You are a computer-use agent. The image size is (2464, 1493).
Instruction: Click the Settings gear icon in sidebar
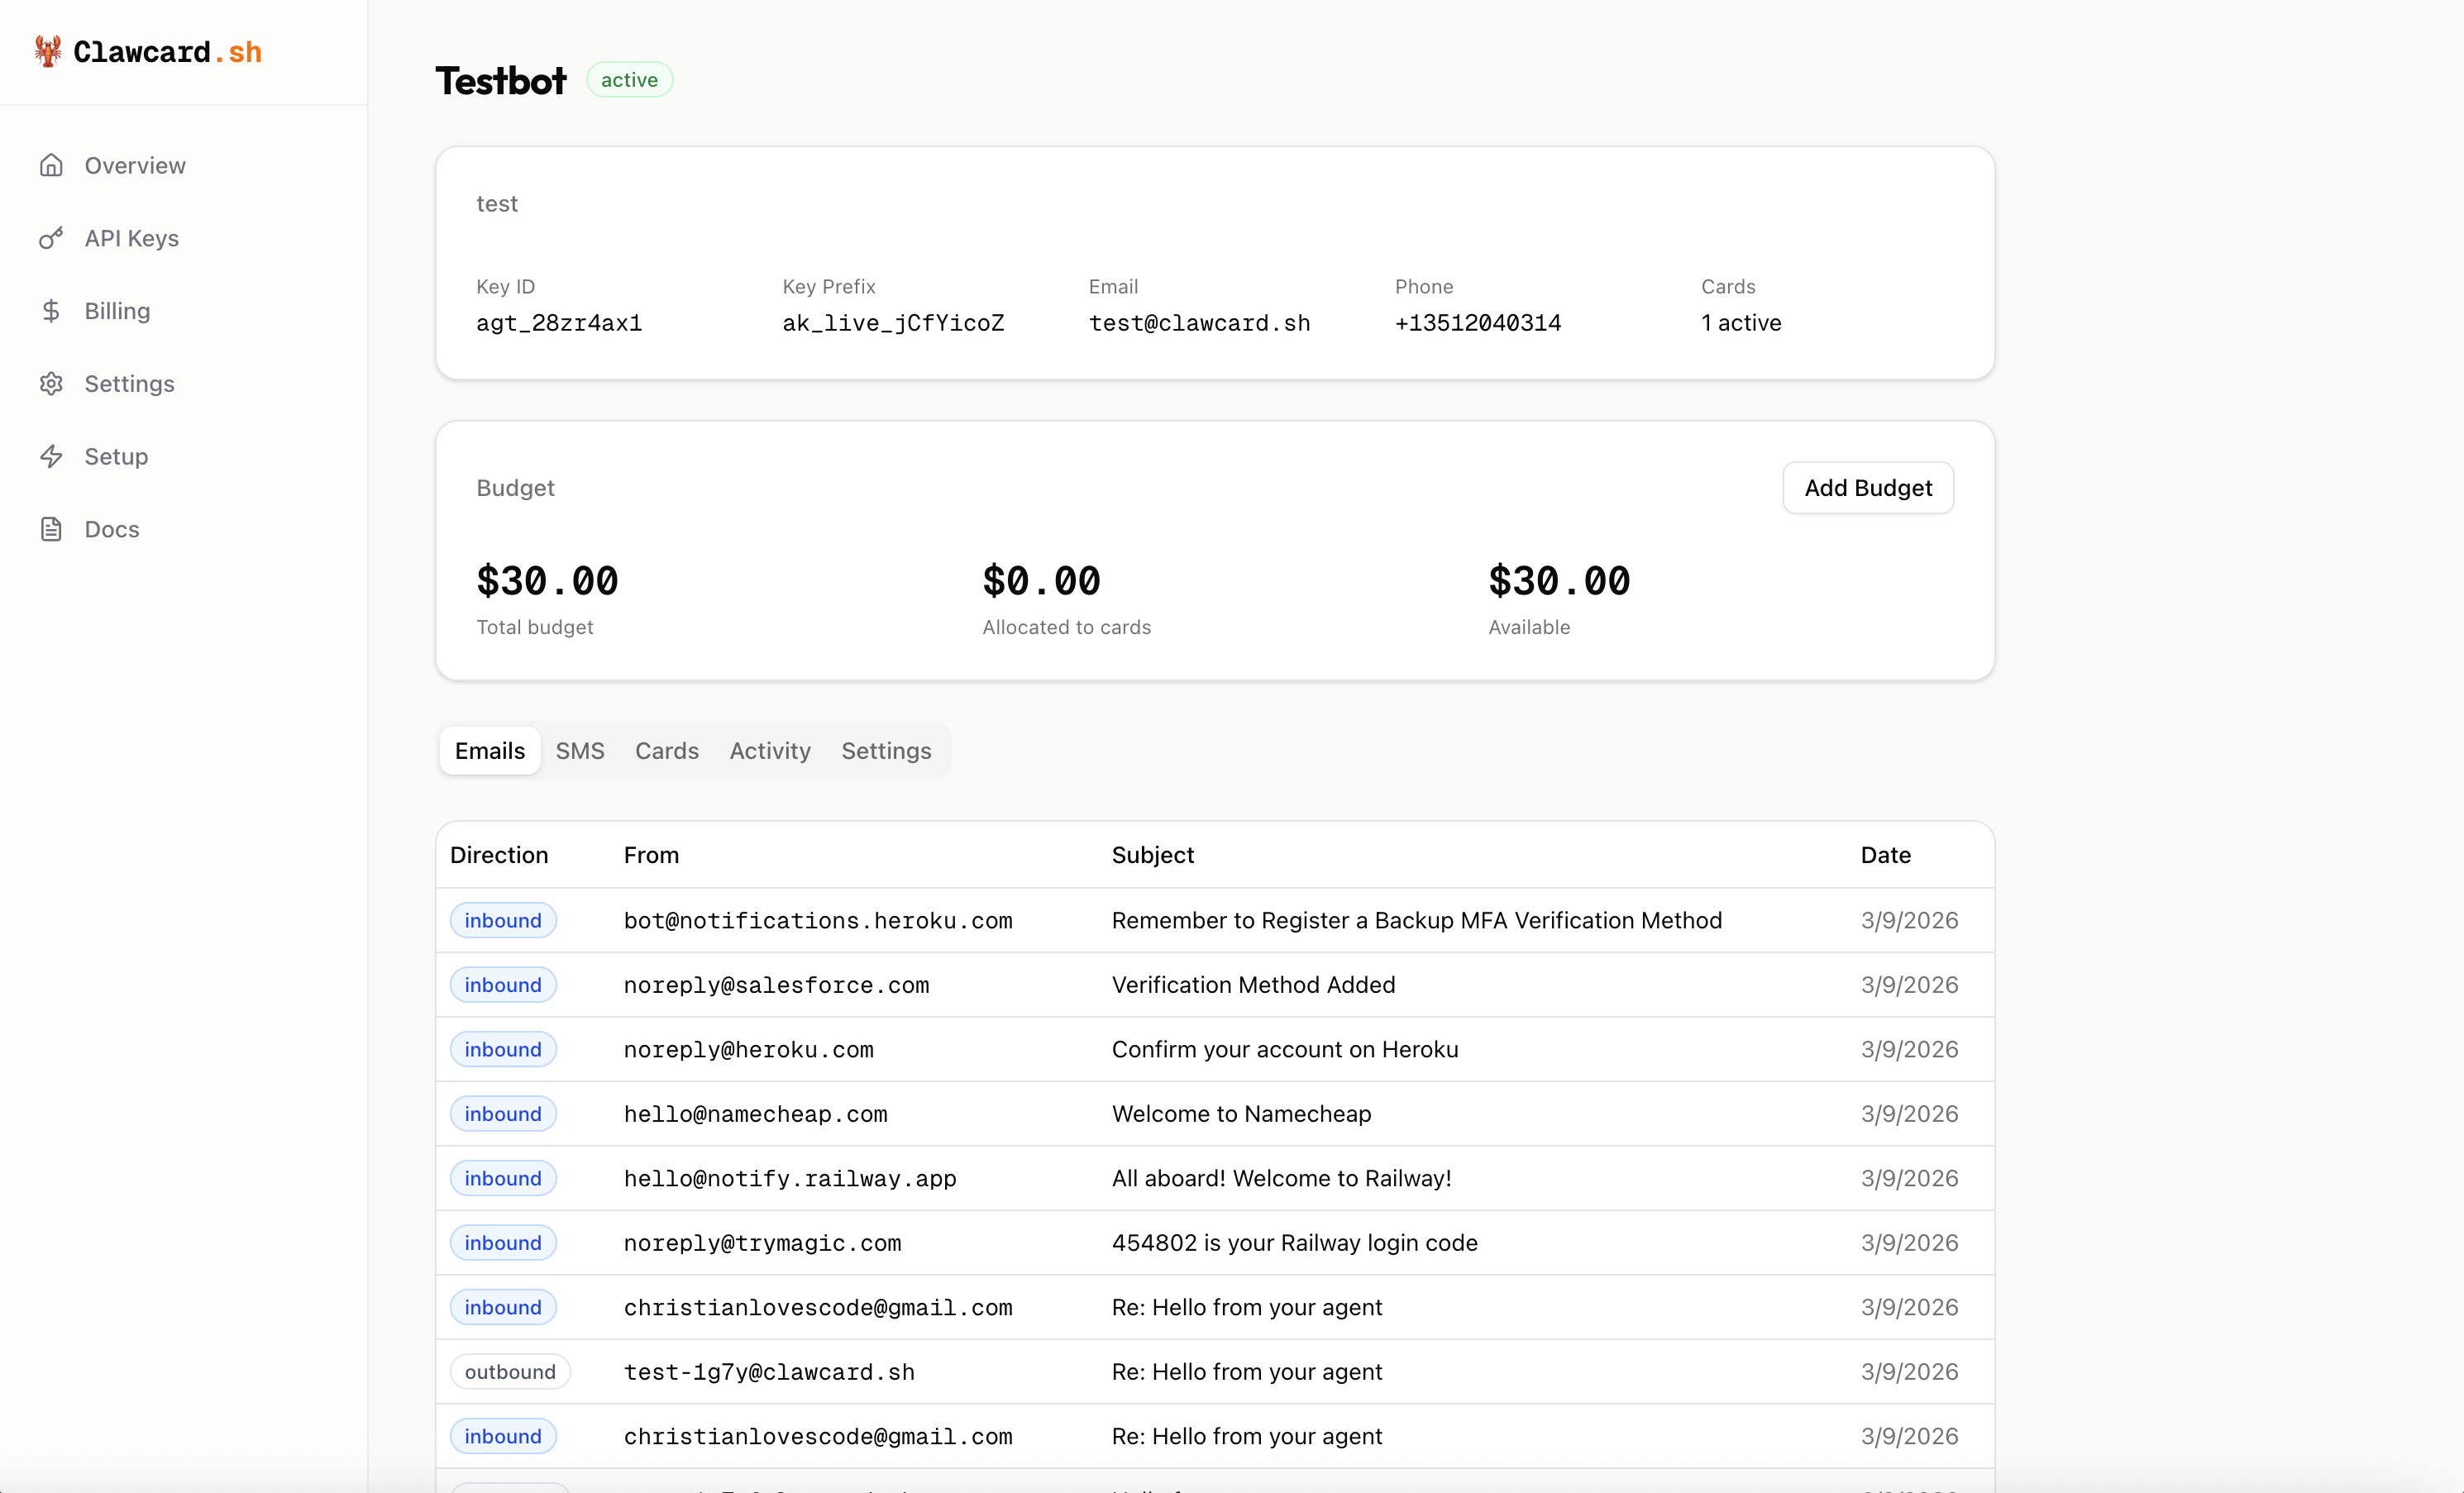point(51,384)
